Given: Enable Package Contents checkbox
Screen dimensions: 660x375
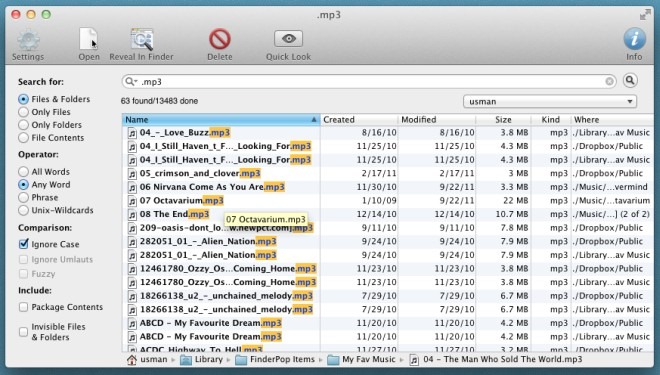Looking at the screenshot, I should (x=24, y=307).
